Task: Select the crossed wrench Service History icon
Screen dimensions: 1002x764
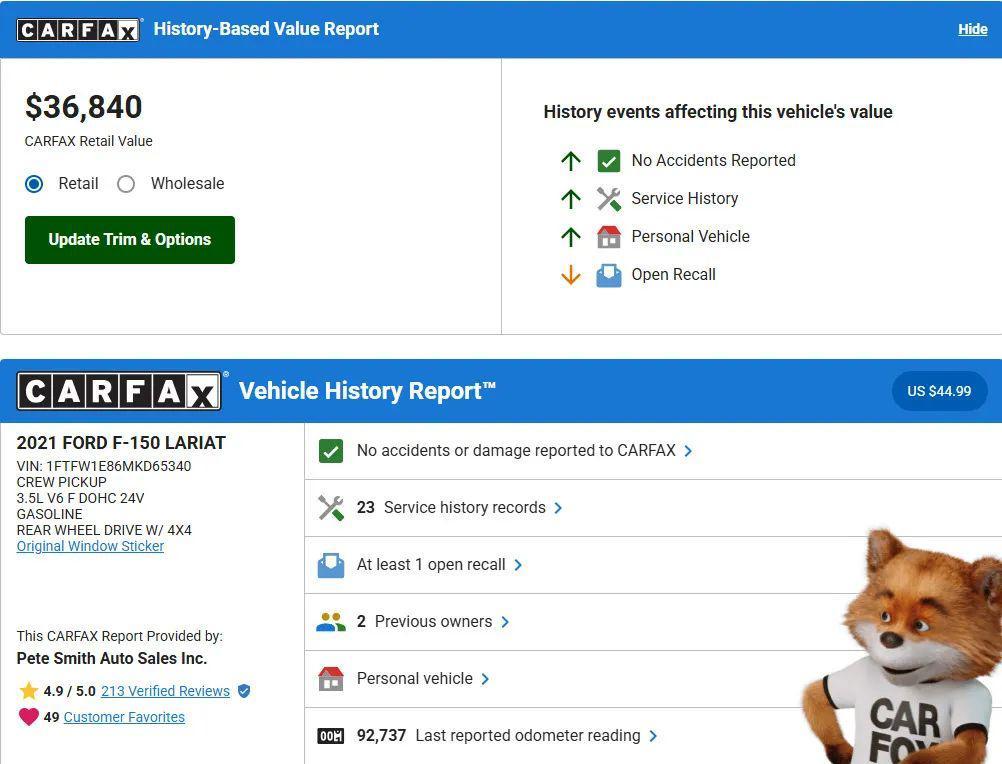Action: (608, 198)
